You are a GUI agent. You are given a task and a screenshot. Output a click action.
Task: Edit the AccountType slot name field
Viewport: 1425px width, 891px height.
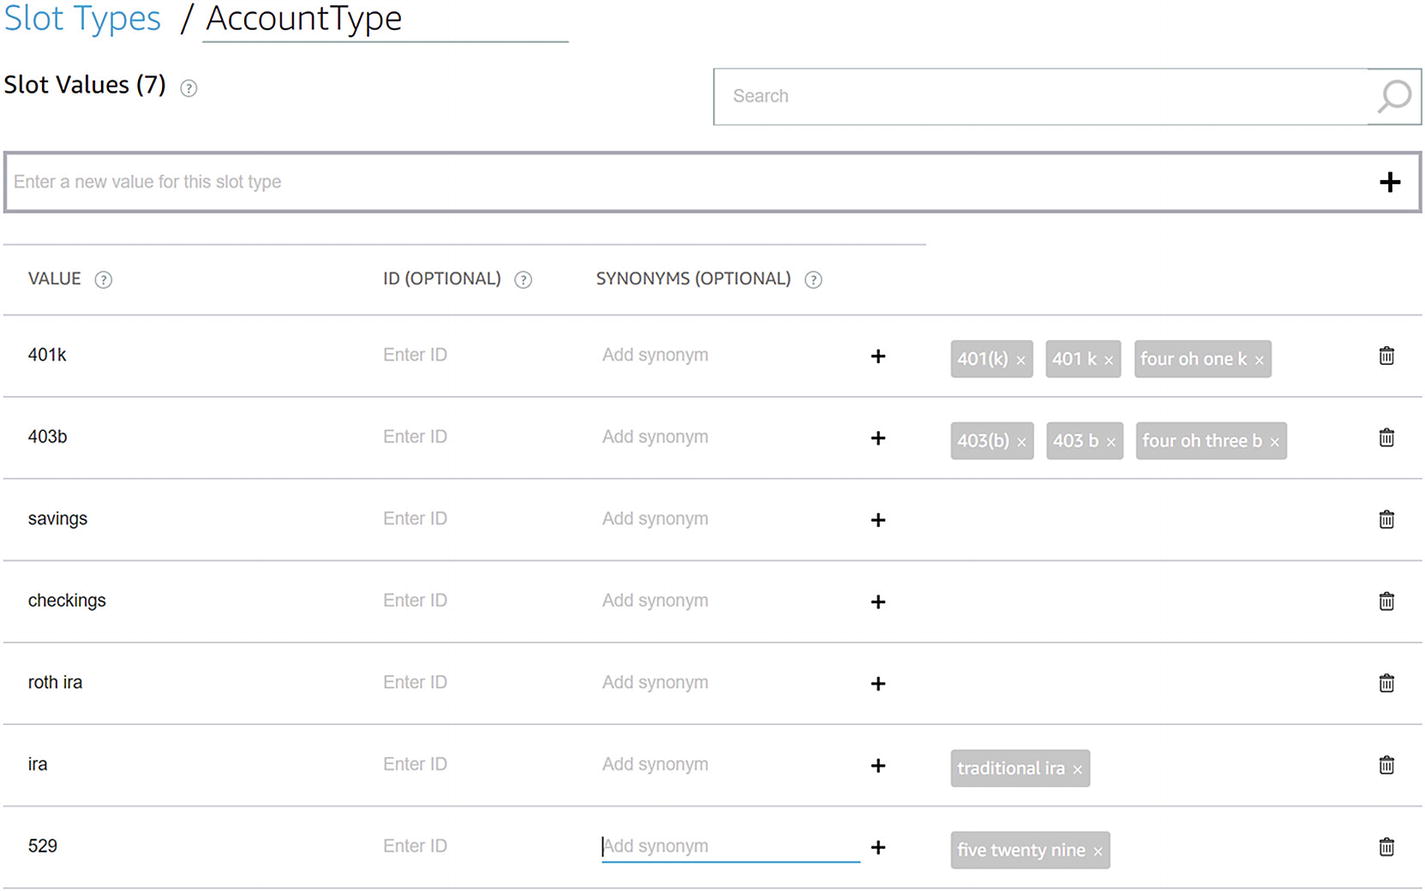coord(385,20)
